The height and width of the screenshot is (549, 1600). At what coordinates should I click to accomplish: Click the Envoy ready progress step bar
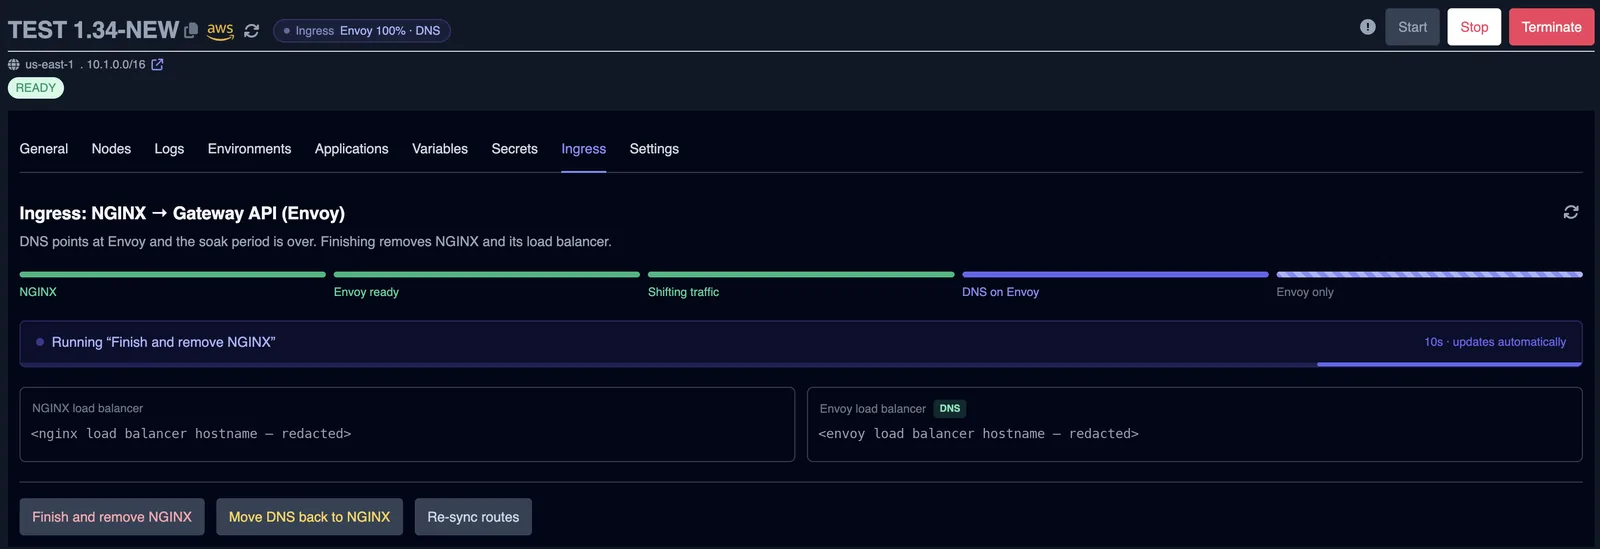pos(487,274)
